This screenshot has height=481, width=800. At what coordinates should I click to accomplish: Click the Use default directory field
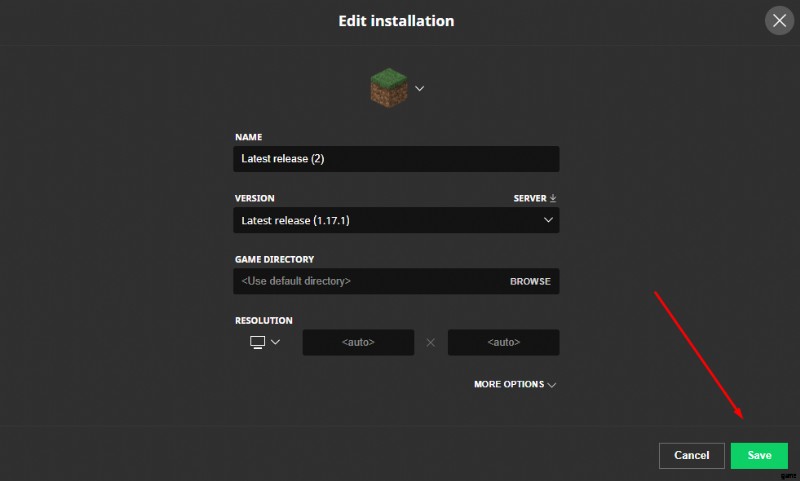tap(370, 281)
